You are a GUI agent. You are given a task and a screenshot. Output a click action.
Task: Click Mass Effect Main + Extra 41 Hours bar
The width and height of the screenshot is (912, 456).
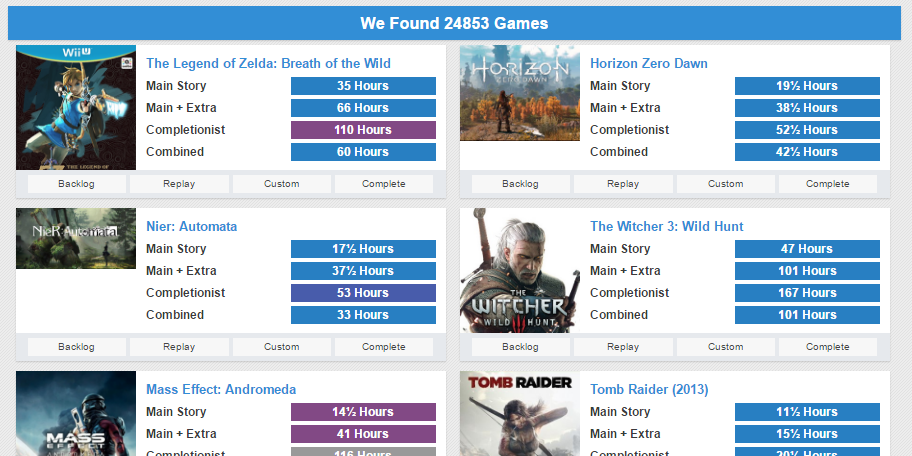(363, 434)
